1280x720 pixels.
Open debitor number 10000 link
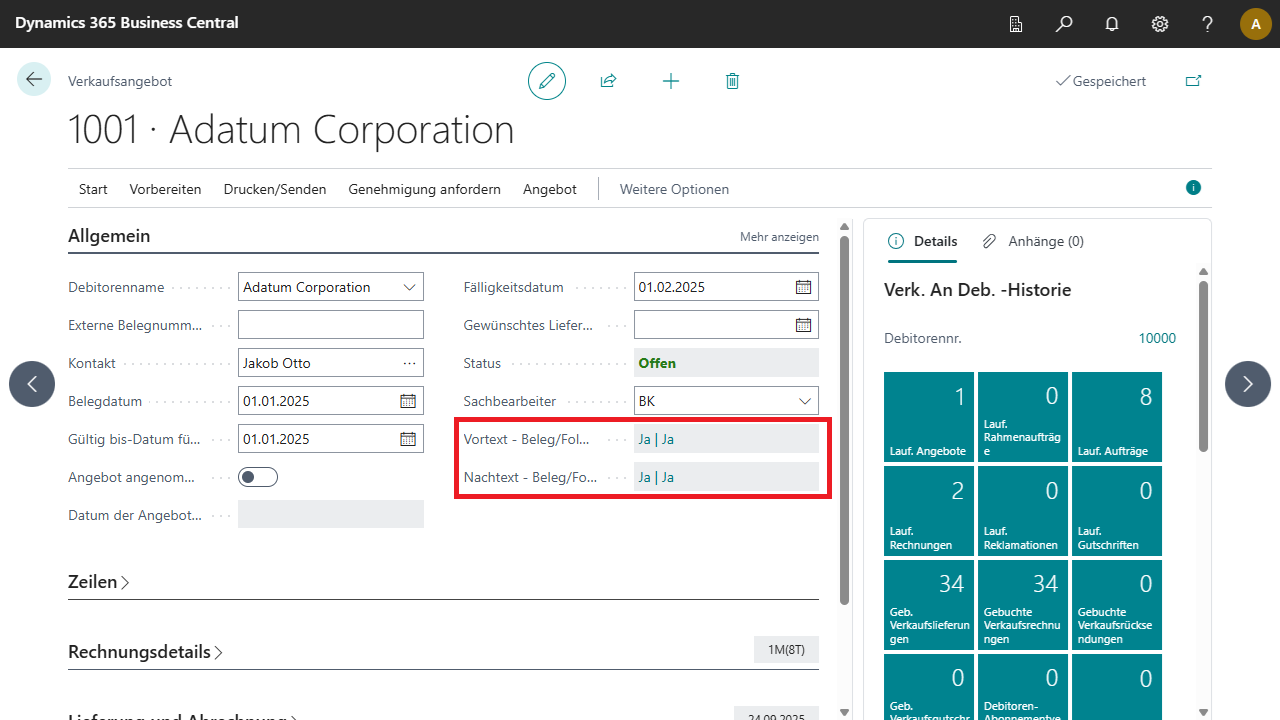point(1157,338)
